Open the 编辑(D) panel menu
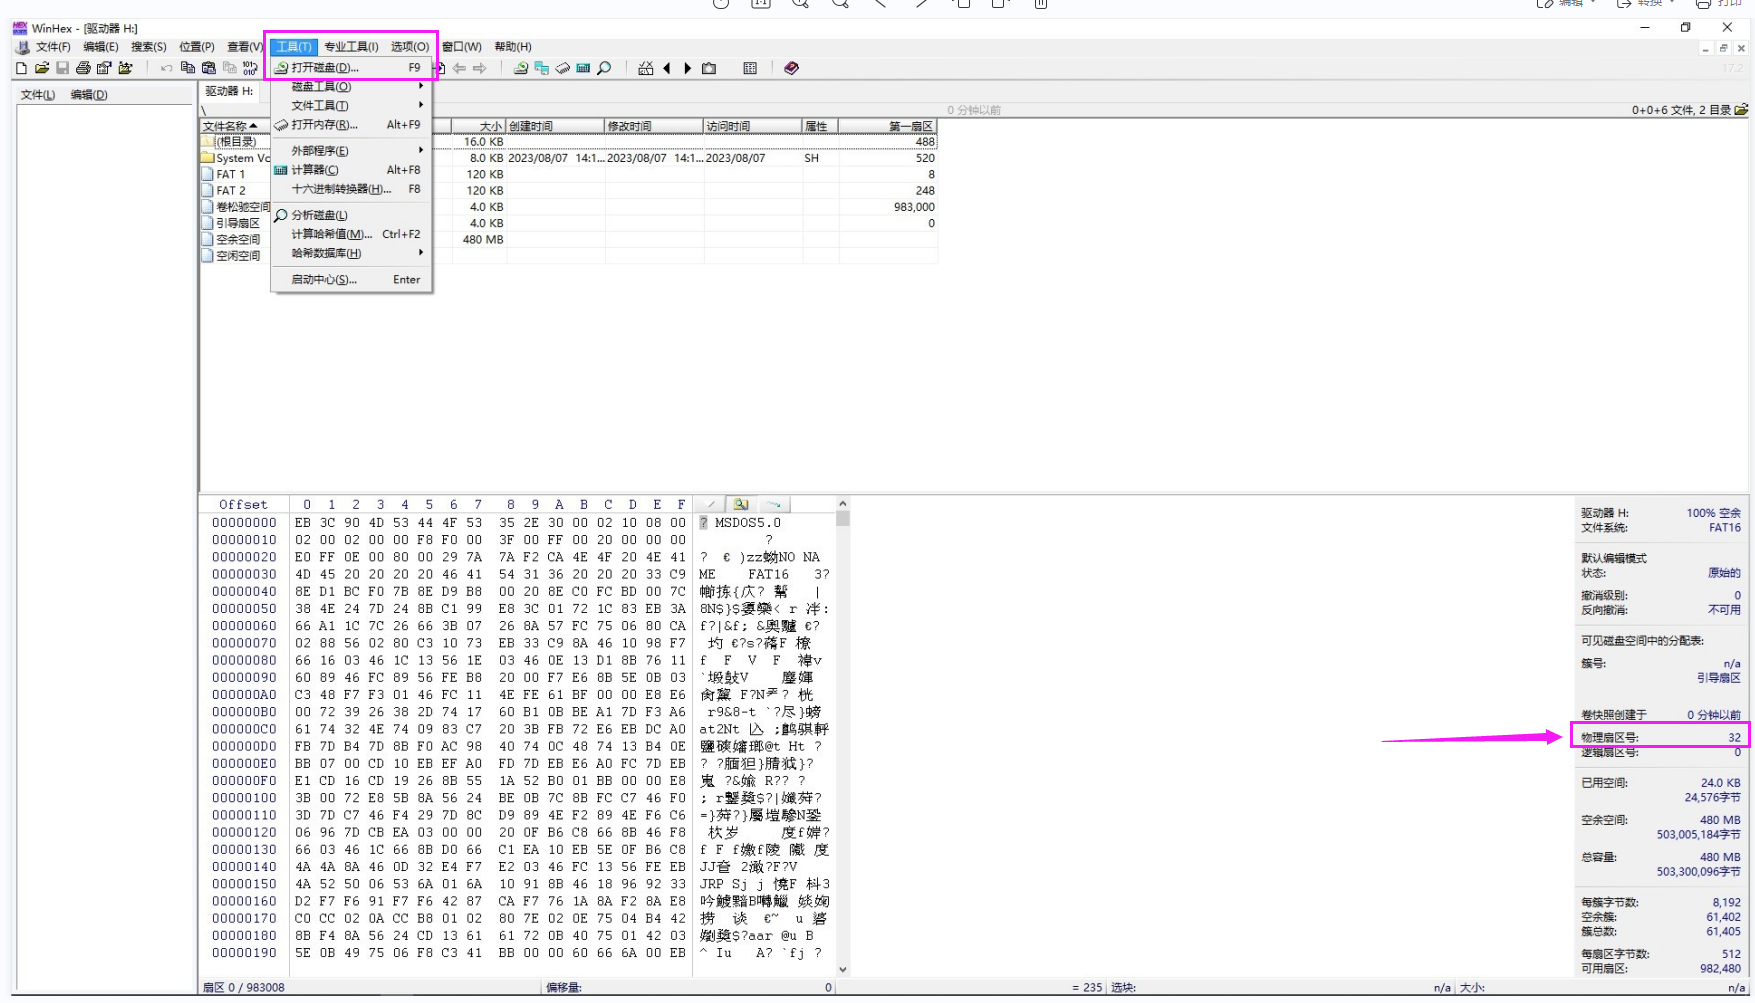Viewport: 1755px width, 1003px height. tap(89, 95)
